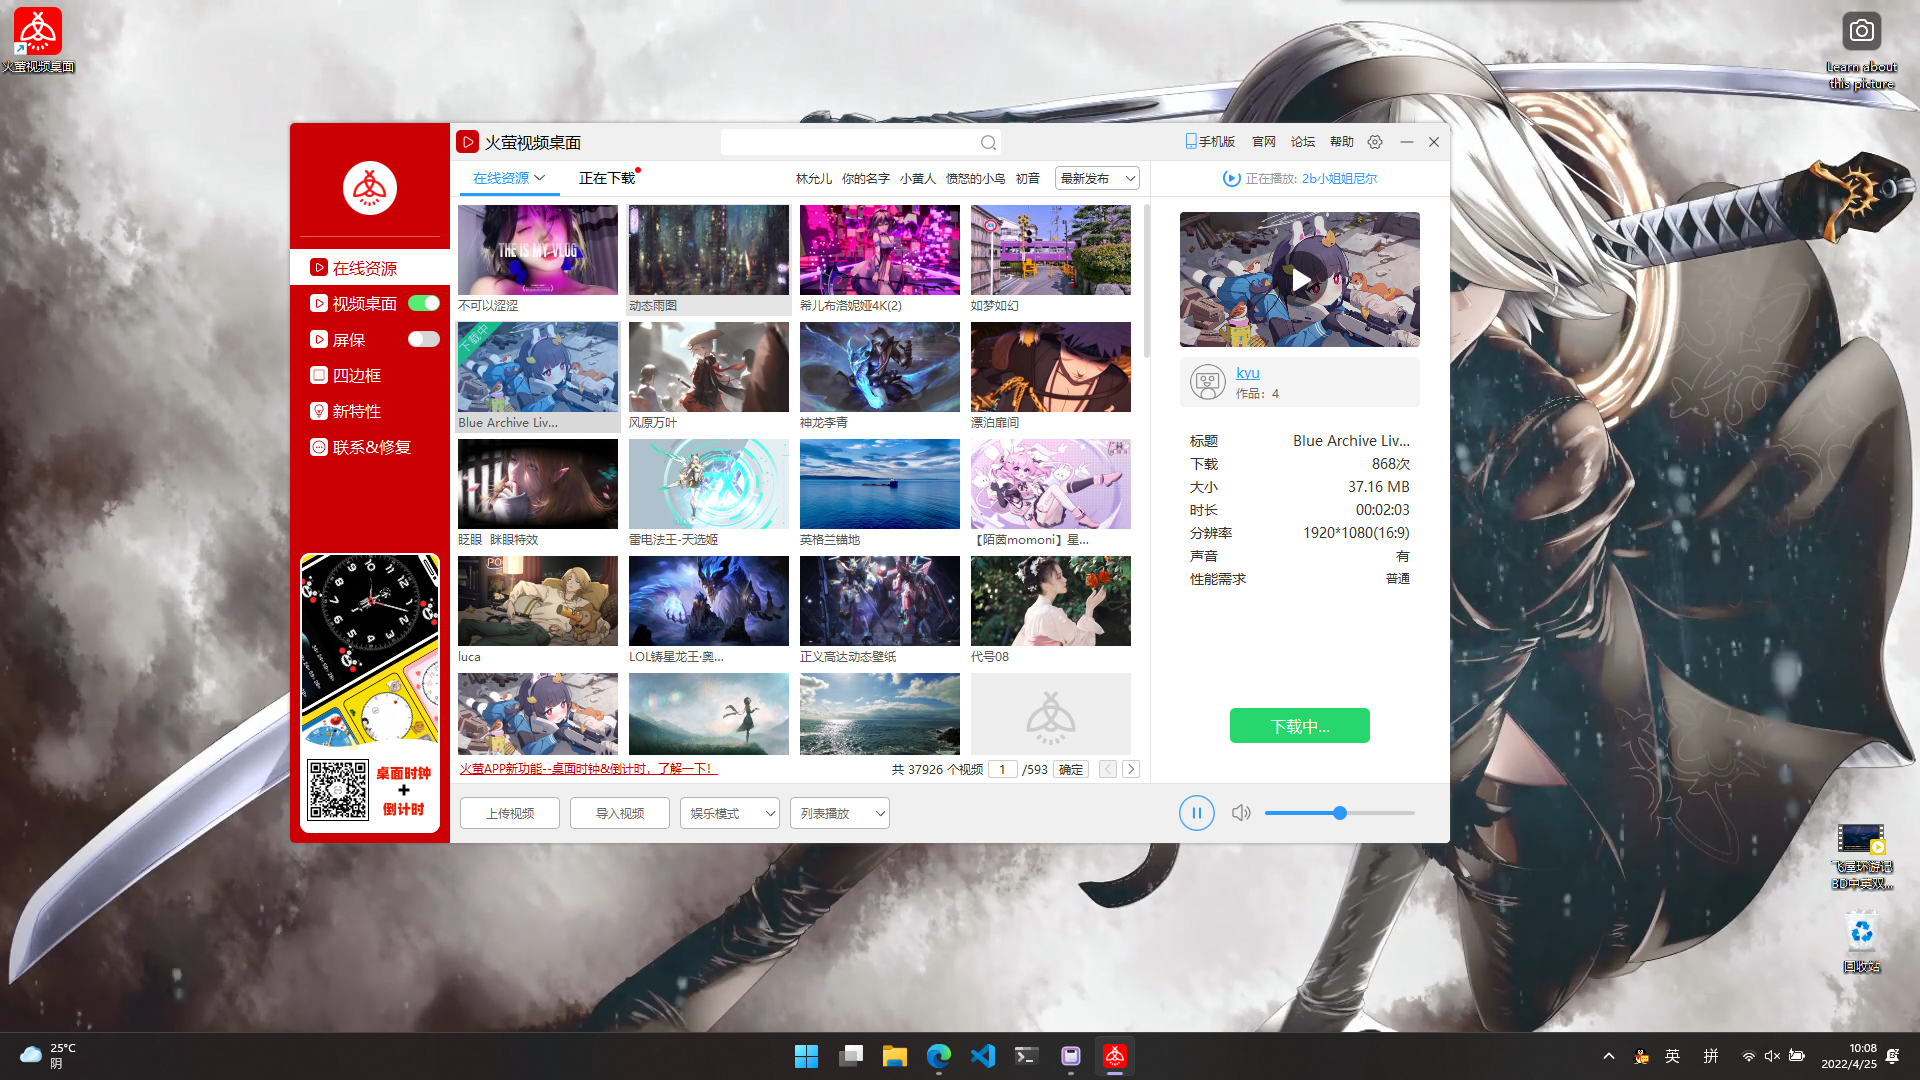Click the 上传视频 button
Image resolution: width=1920 pixels, height=1080 pixels.
[x=510, y=813]
